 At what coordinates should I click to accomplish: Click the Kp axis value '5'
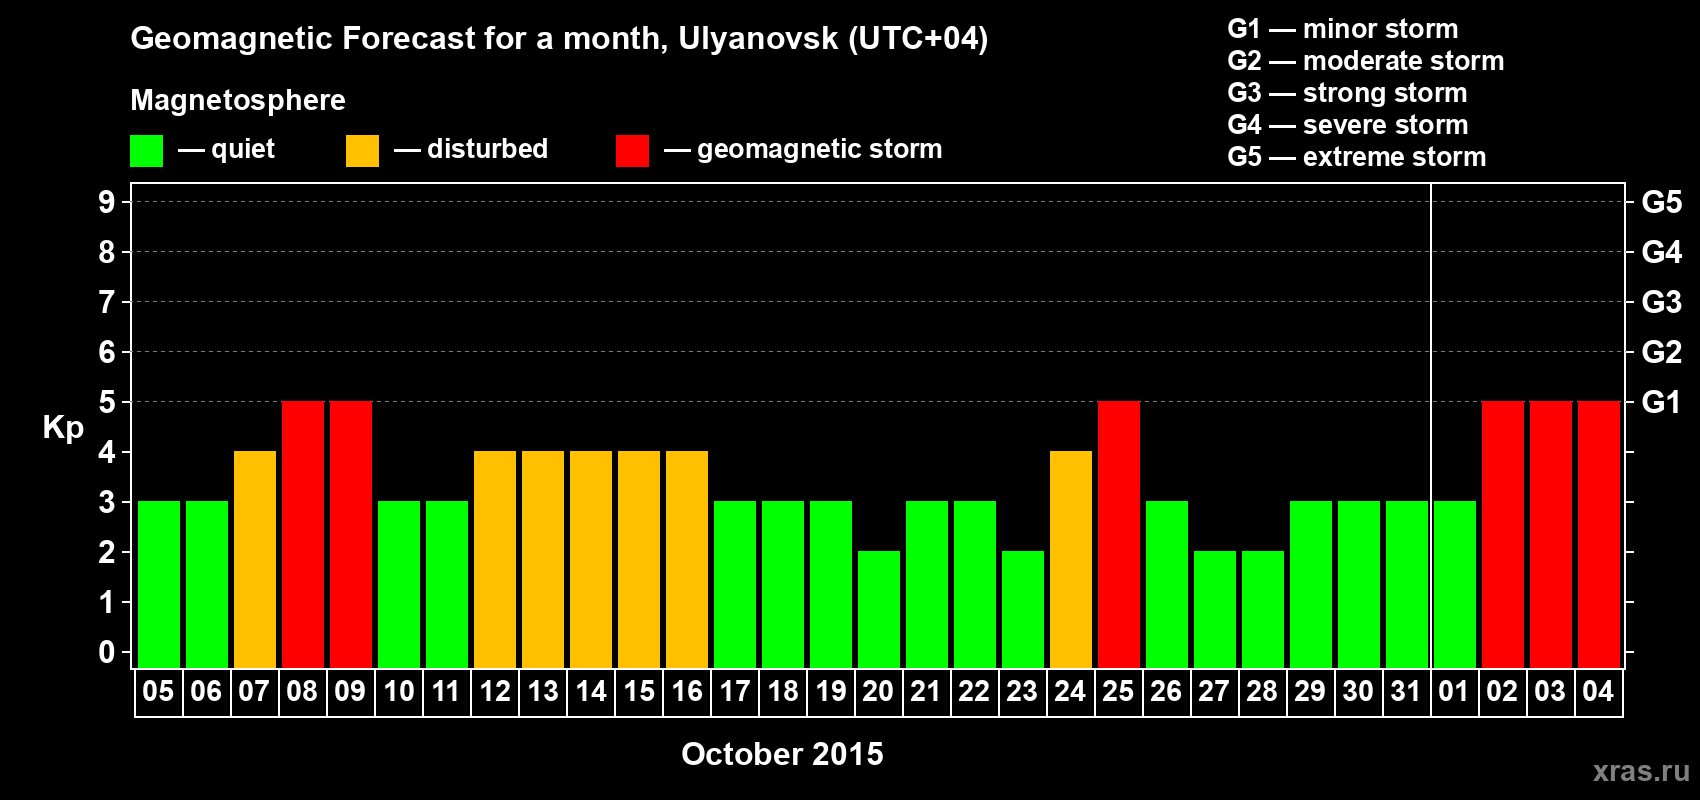click(107, 402)
